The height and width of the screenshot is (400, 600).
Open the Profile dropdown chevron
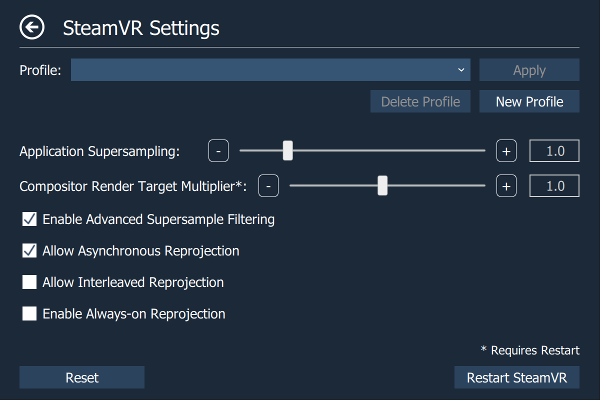461,70
